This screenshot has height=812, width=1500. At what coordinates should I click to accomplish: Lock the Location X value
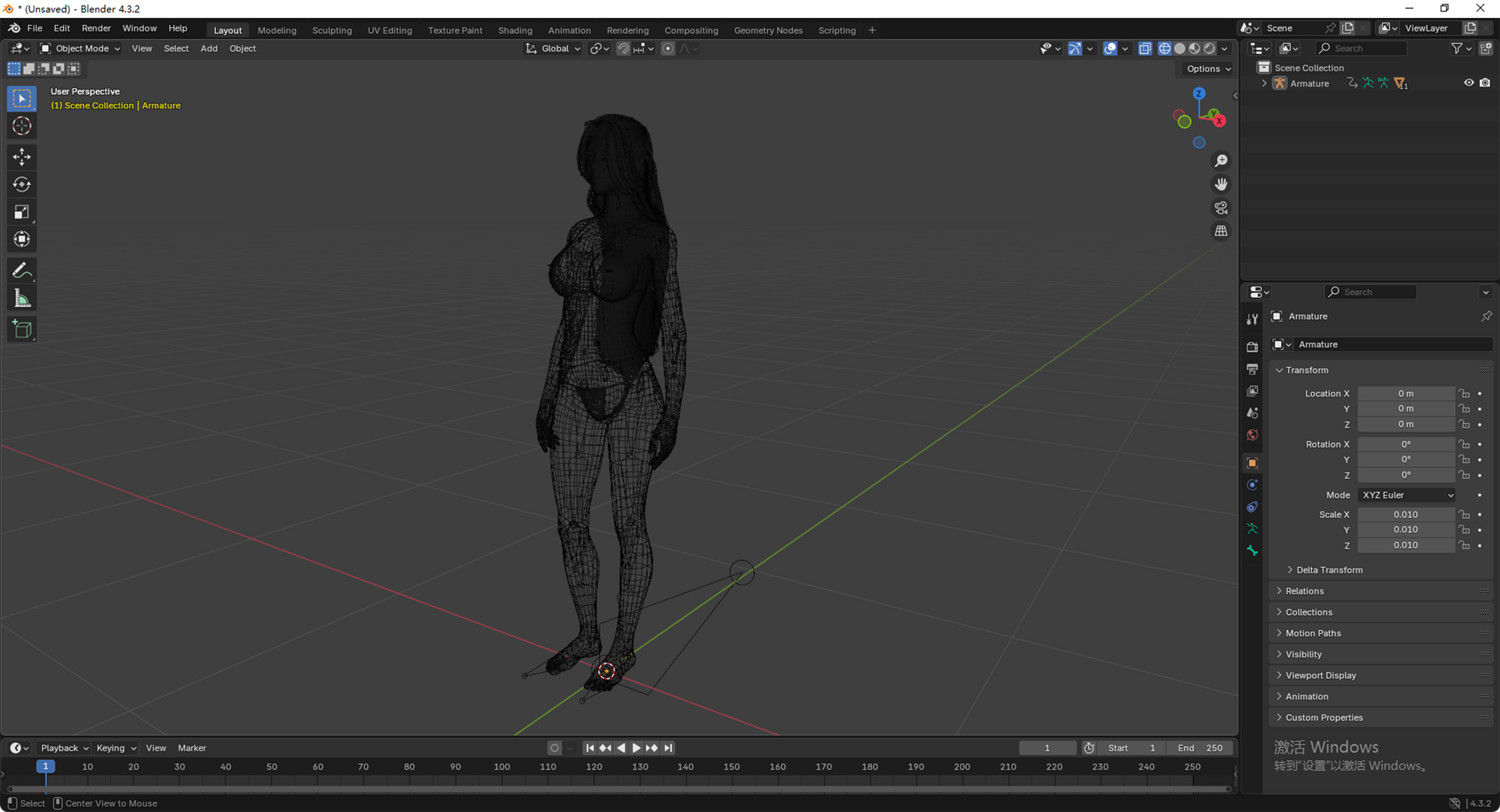pyautogui.click(x=1464, y=394)
